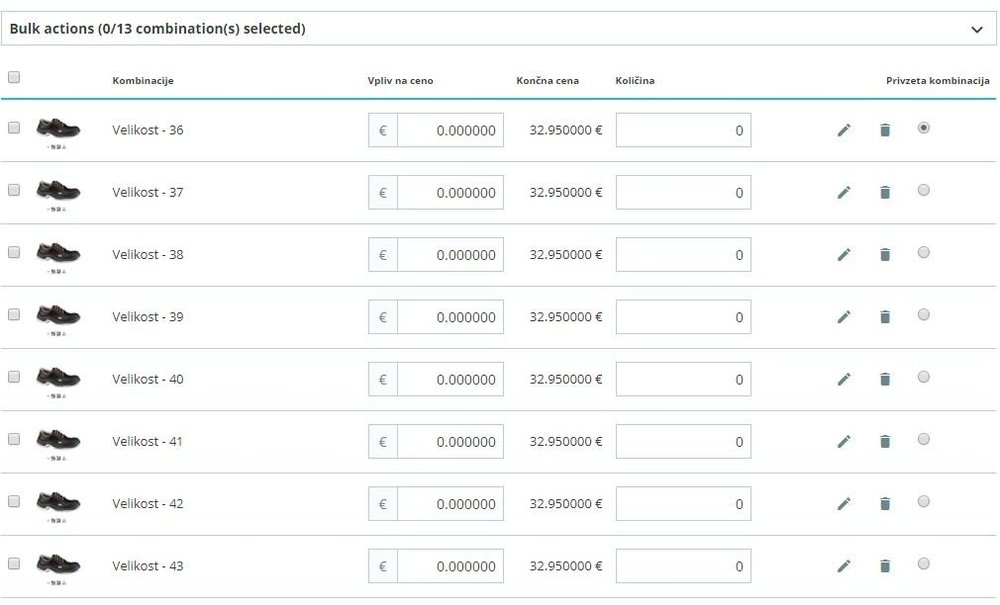Click price impact field for Velikost - 36

450,130
